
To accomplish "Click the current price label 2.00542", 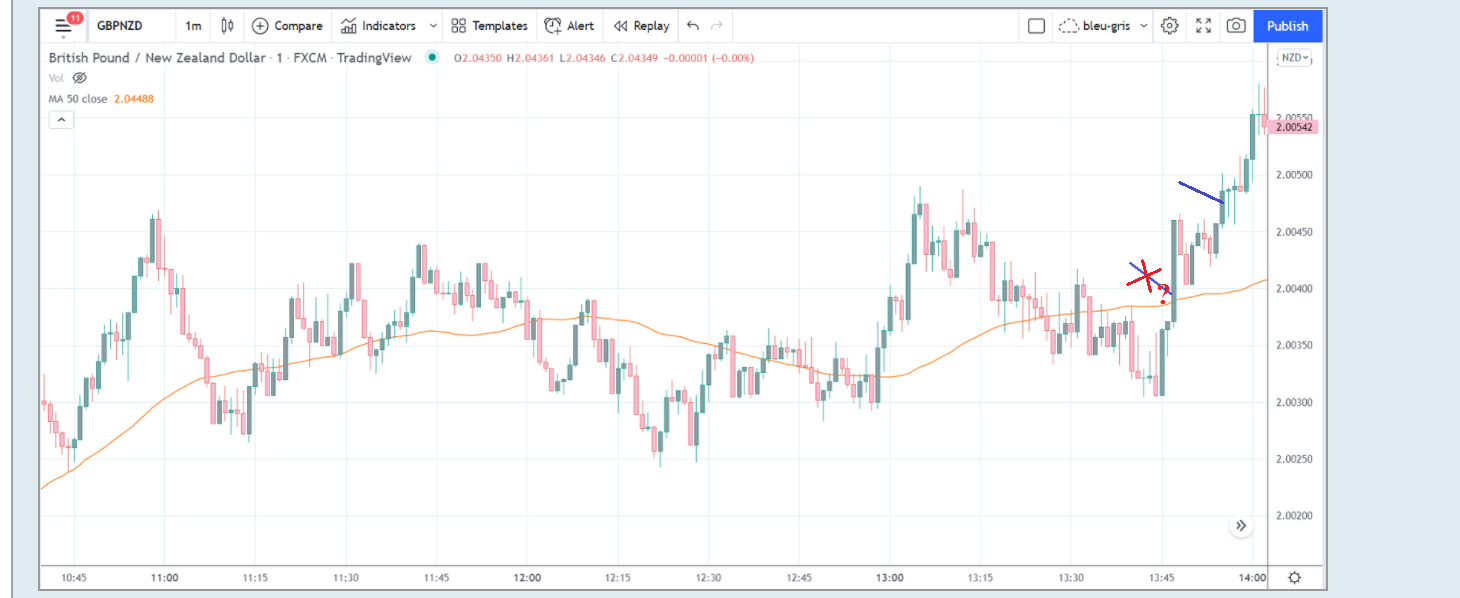I will click(x=1293, y=127).
